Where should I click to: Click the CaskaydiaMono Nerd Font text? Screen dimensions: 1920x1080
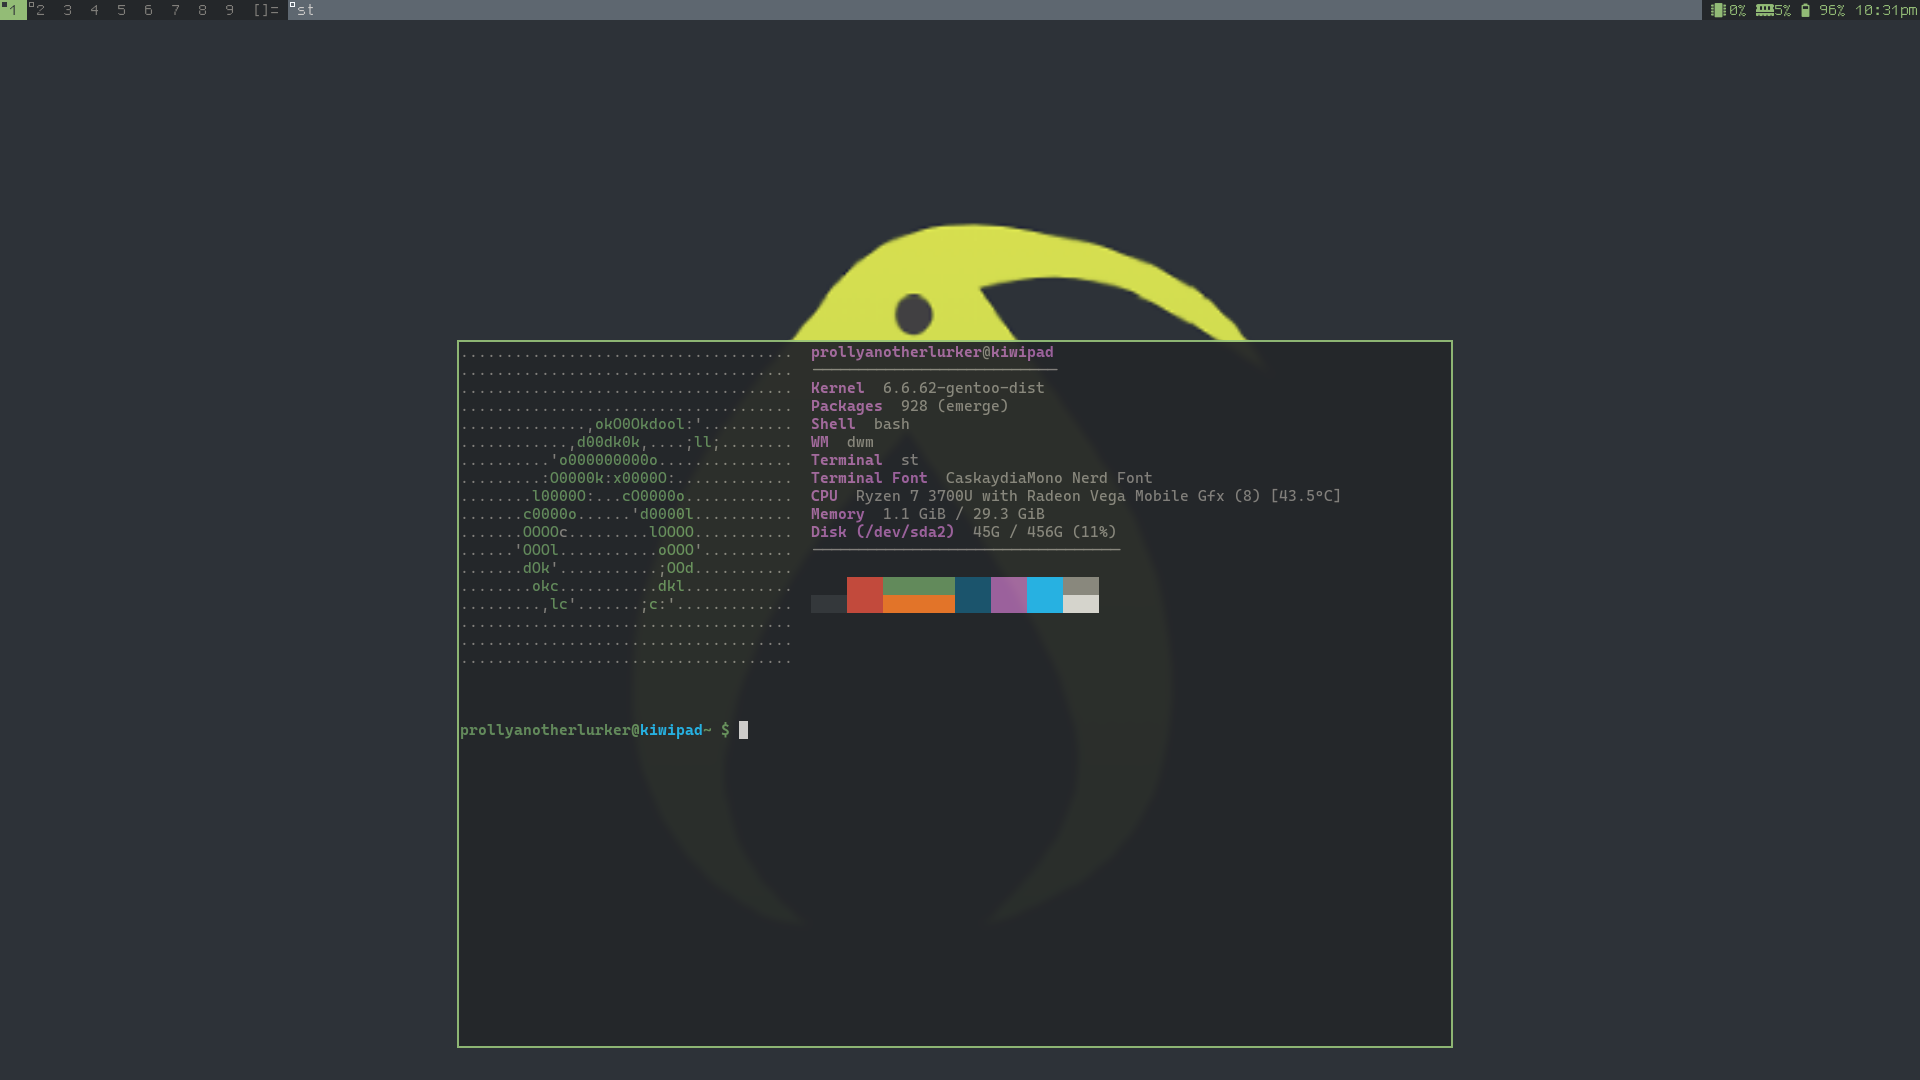click(x=1049, y=478)
